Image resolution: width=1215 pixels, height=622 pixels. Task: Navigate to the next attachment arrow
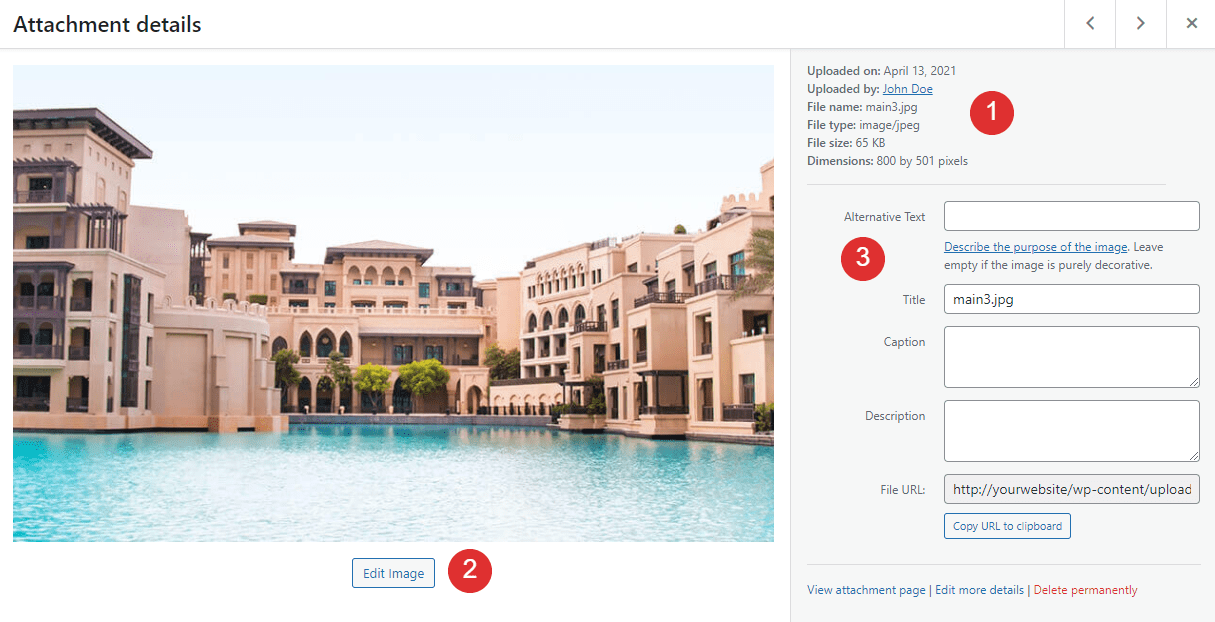[x=1140, y=23]
